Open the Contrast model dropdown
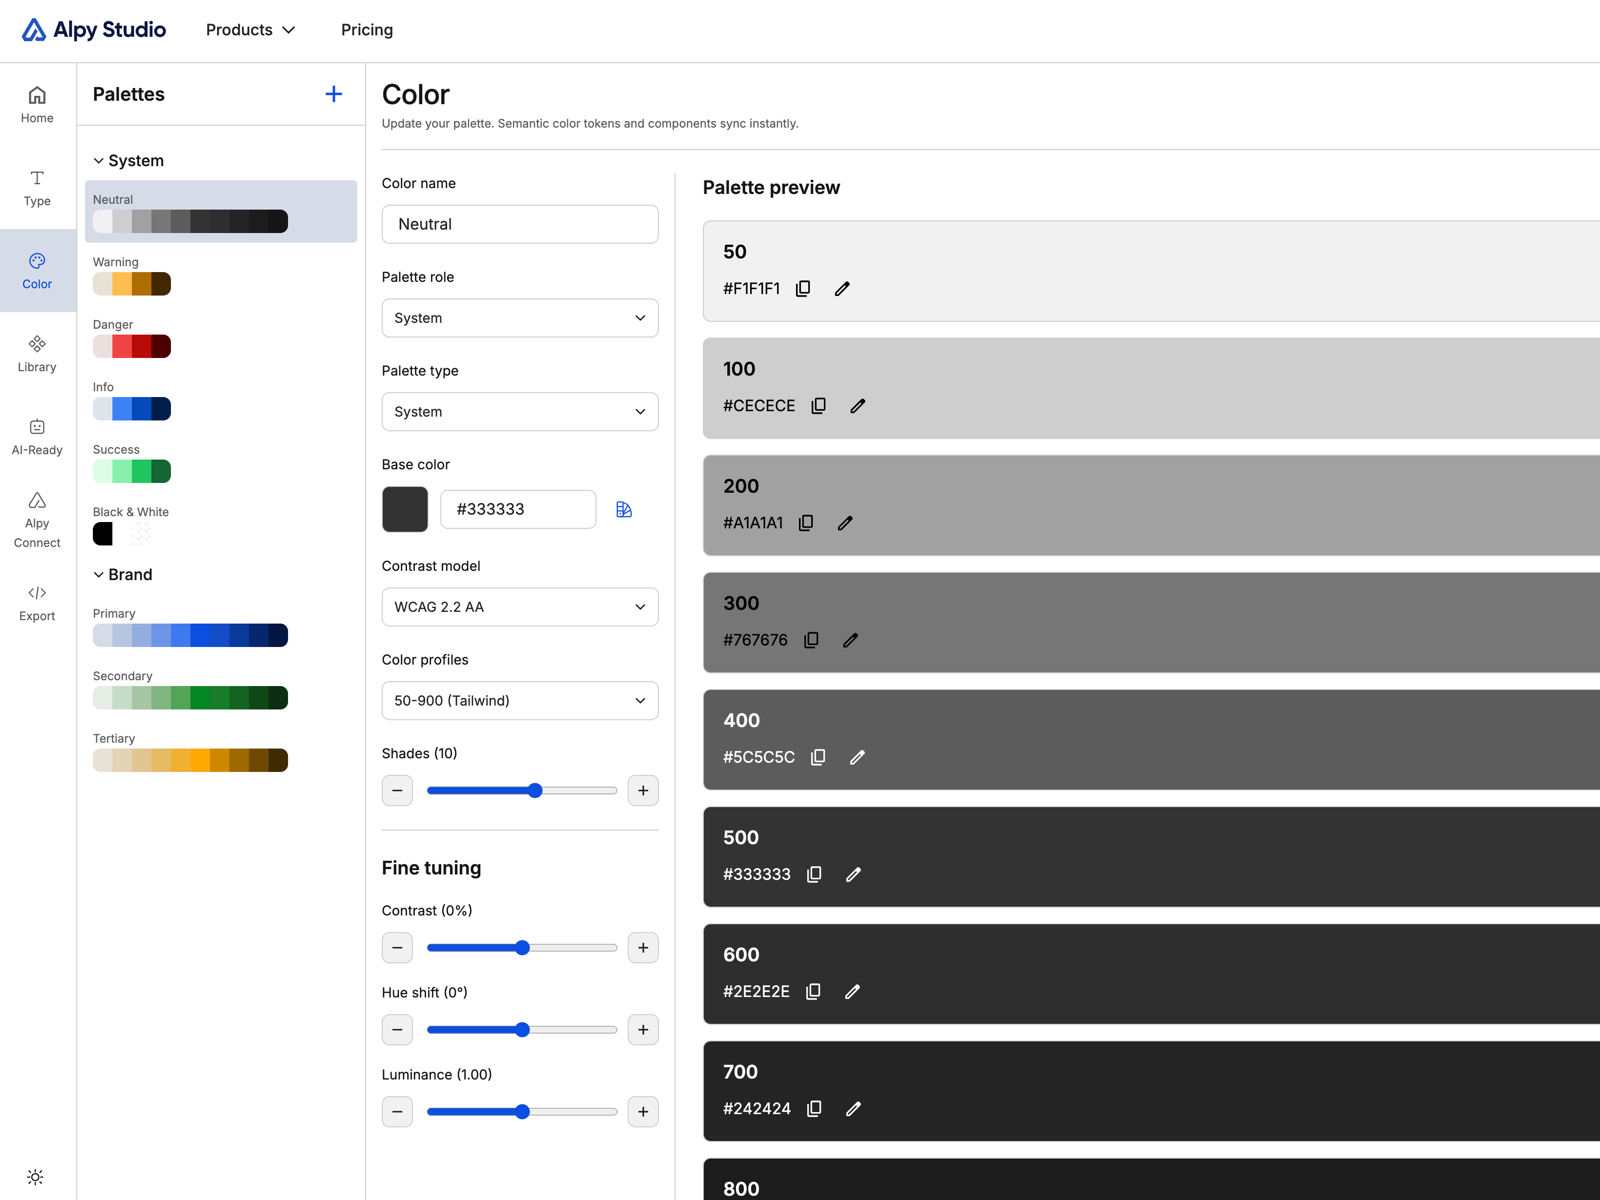The width and height of the screenshot is (1600, 1200). 520,607
